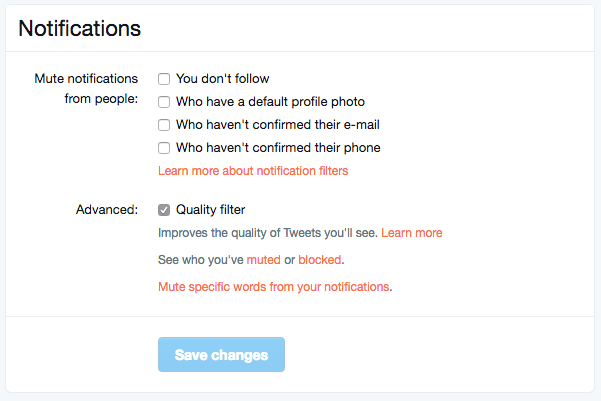Click "Who haven't confirmed their phone" label

(x=278, y=148)
